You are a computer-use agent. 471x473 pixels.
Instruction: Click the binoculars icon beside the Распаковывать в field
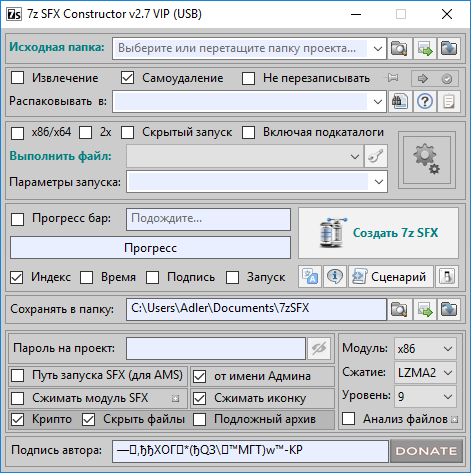coord(400,101)
